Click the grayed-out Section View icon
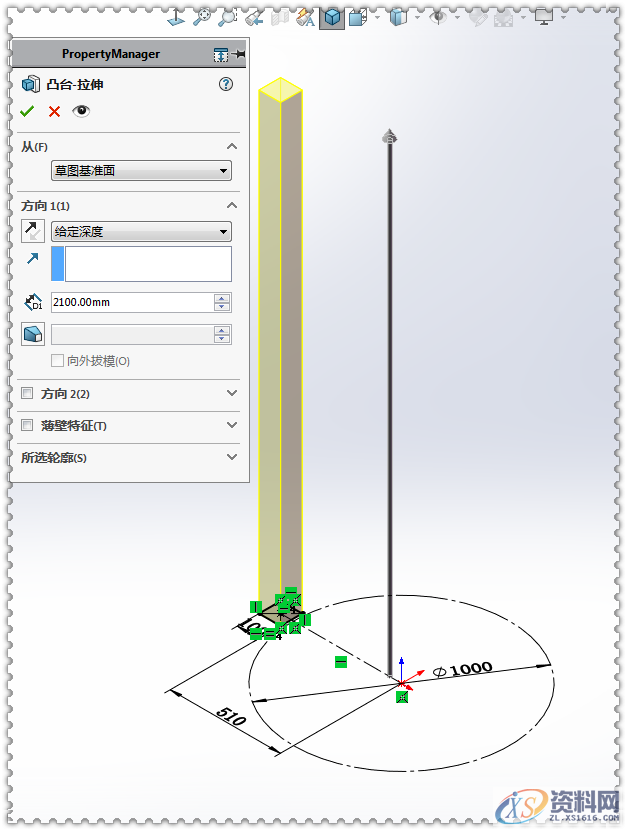 pyautogui.click(x=279, y=18)
